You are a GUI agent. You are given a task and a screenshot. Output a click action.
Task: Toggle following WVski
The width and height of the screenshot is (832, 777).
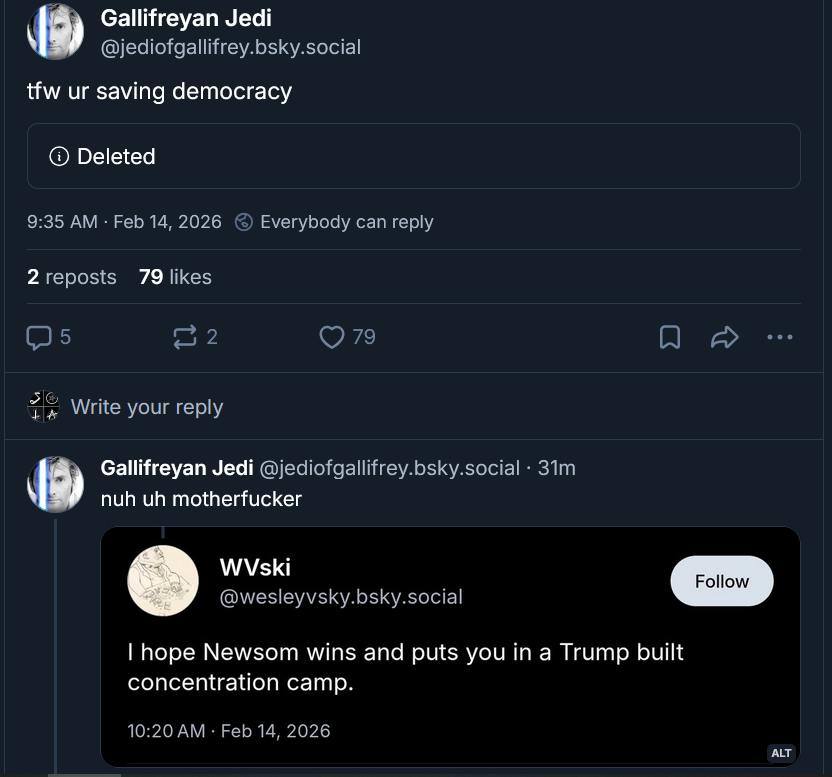click(x=721, y=581)
